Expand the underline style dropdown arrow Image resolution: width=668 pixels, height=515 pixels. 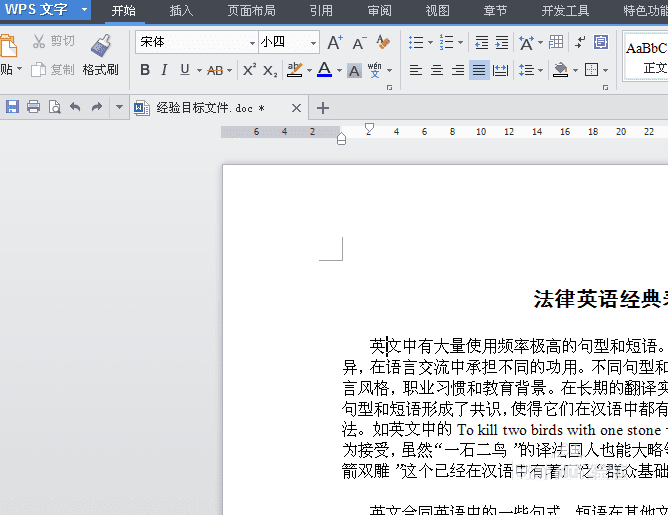click(199, 70)
